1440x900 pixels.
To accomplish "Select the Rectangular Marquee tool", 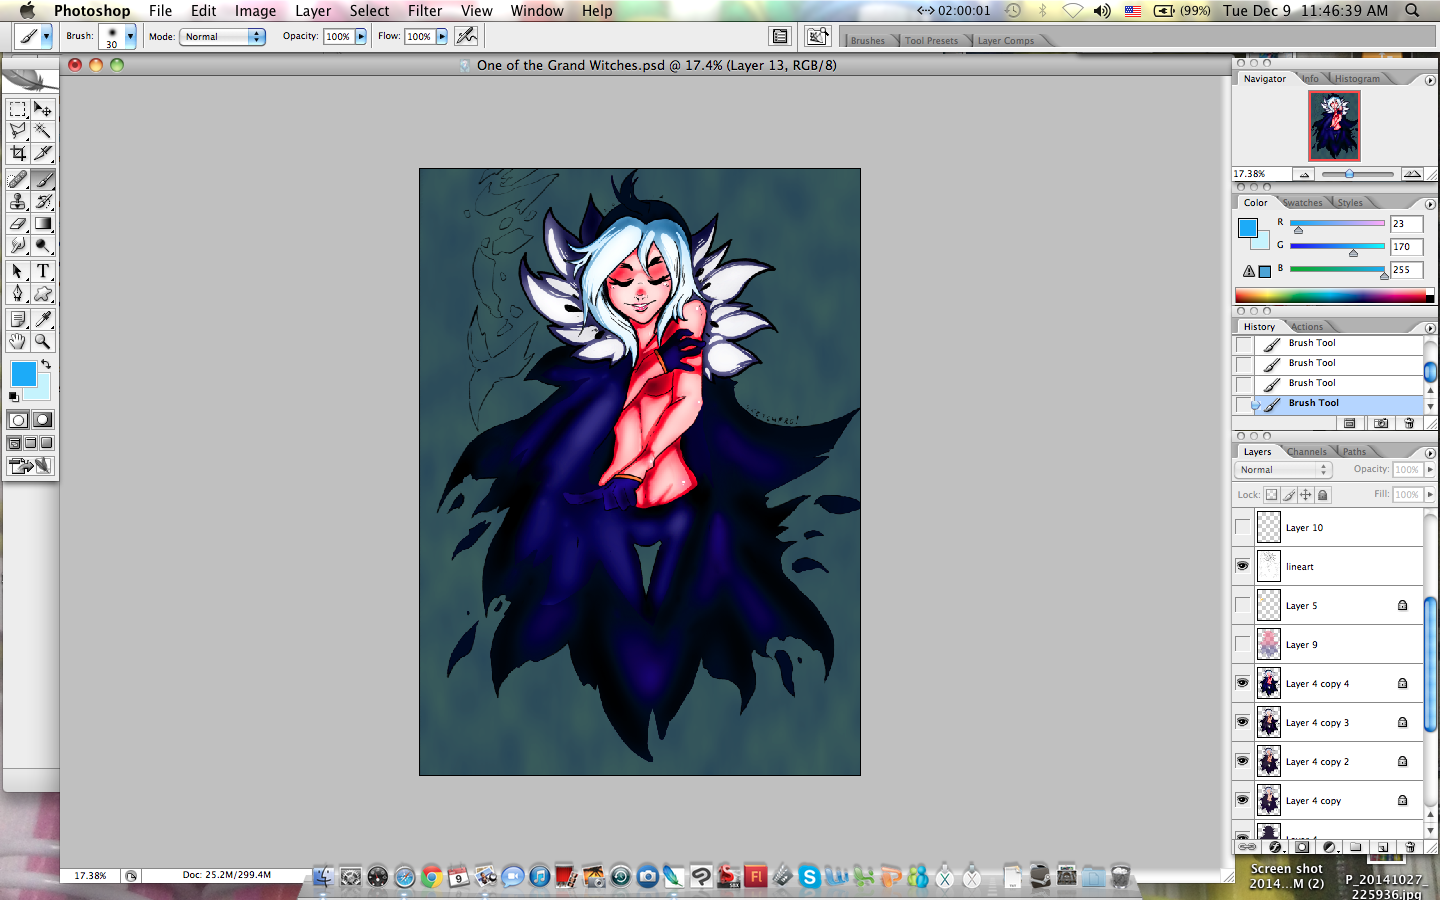I will coord(18,109).
